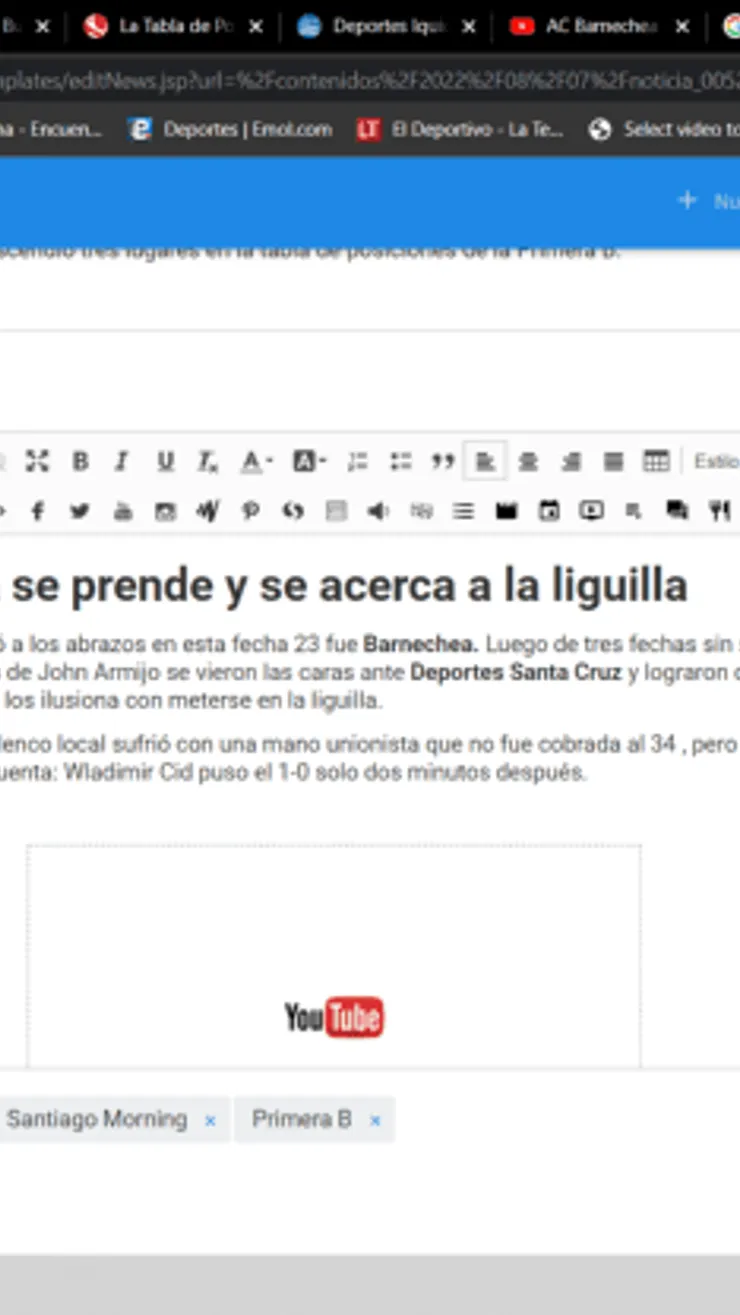Open the text color dropdown
This screenshot has width=740, height=1315.
coord(256,461)
